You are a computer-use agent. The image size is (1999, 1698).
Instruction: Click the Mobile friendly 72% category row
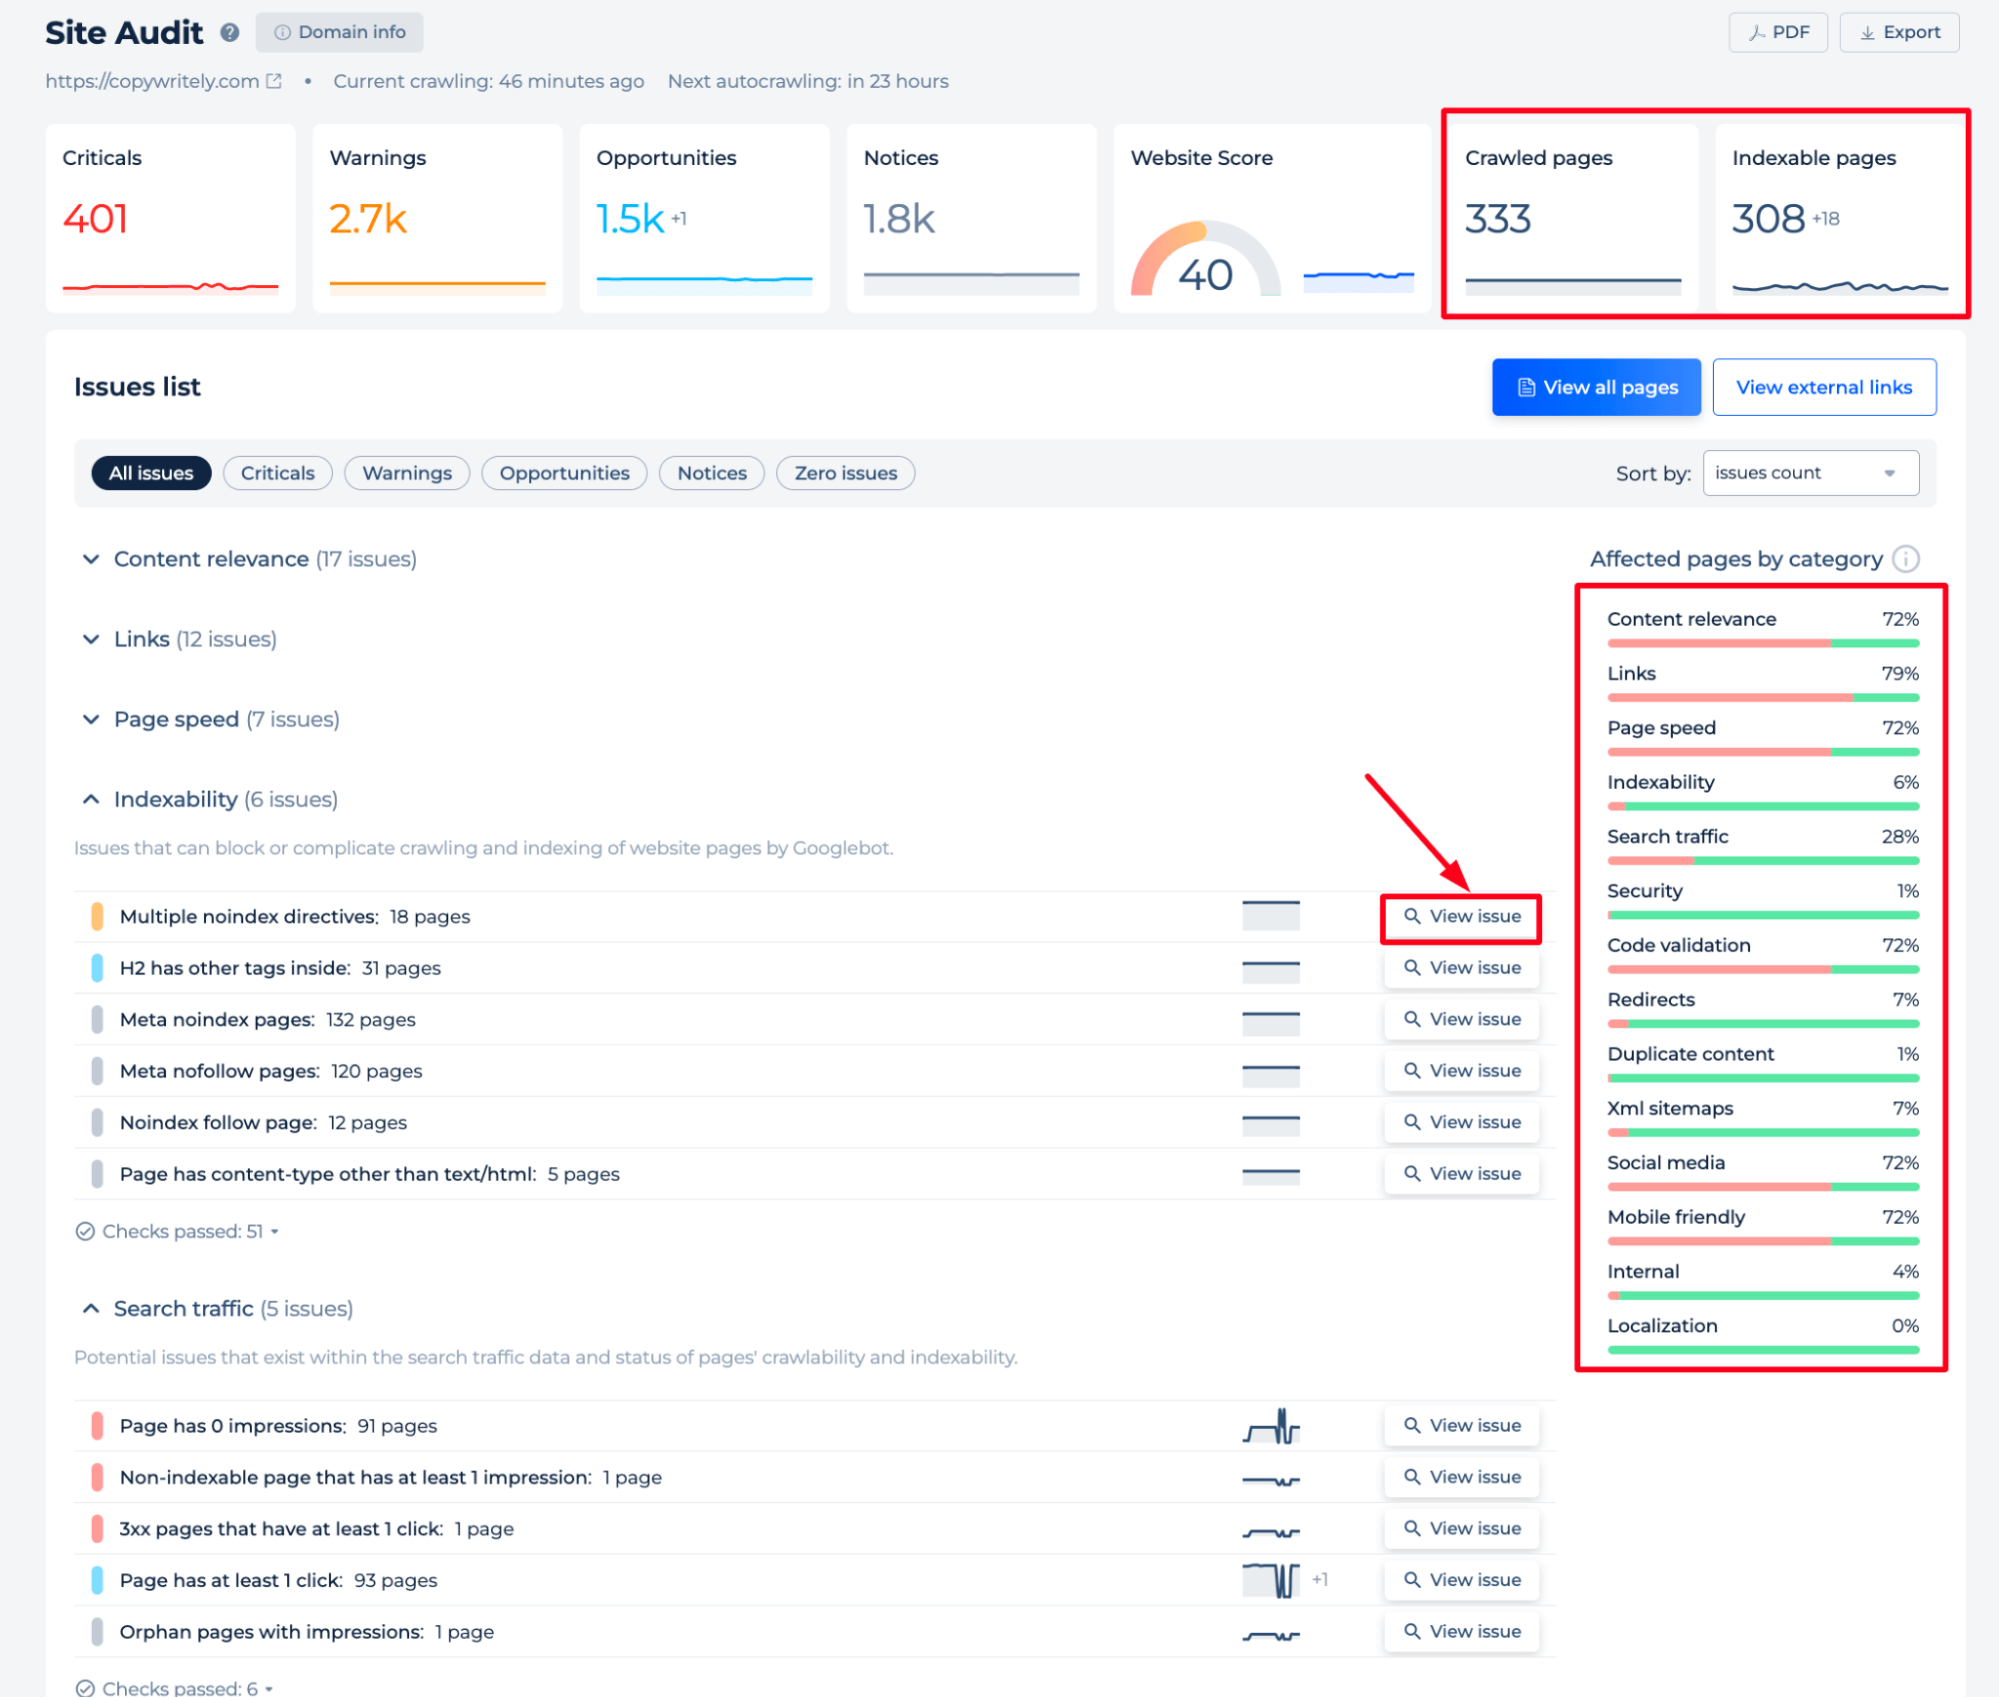point(1763,1227)
